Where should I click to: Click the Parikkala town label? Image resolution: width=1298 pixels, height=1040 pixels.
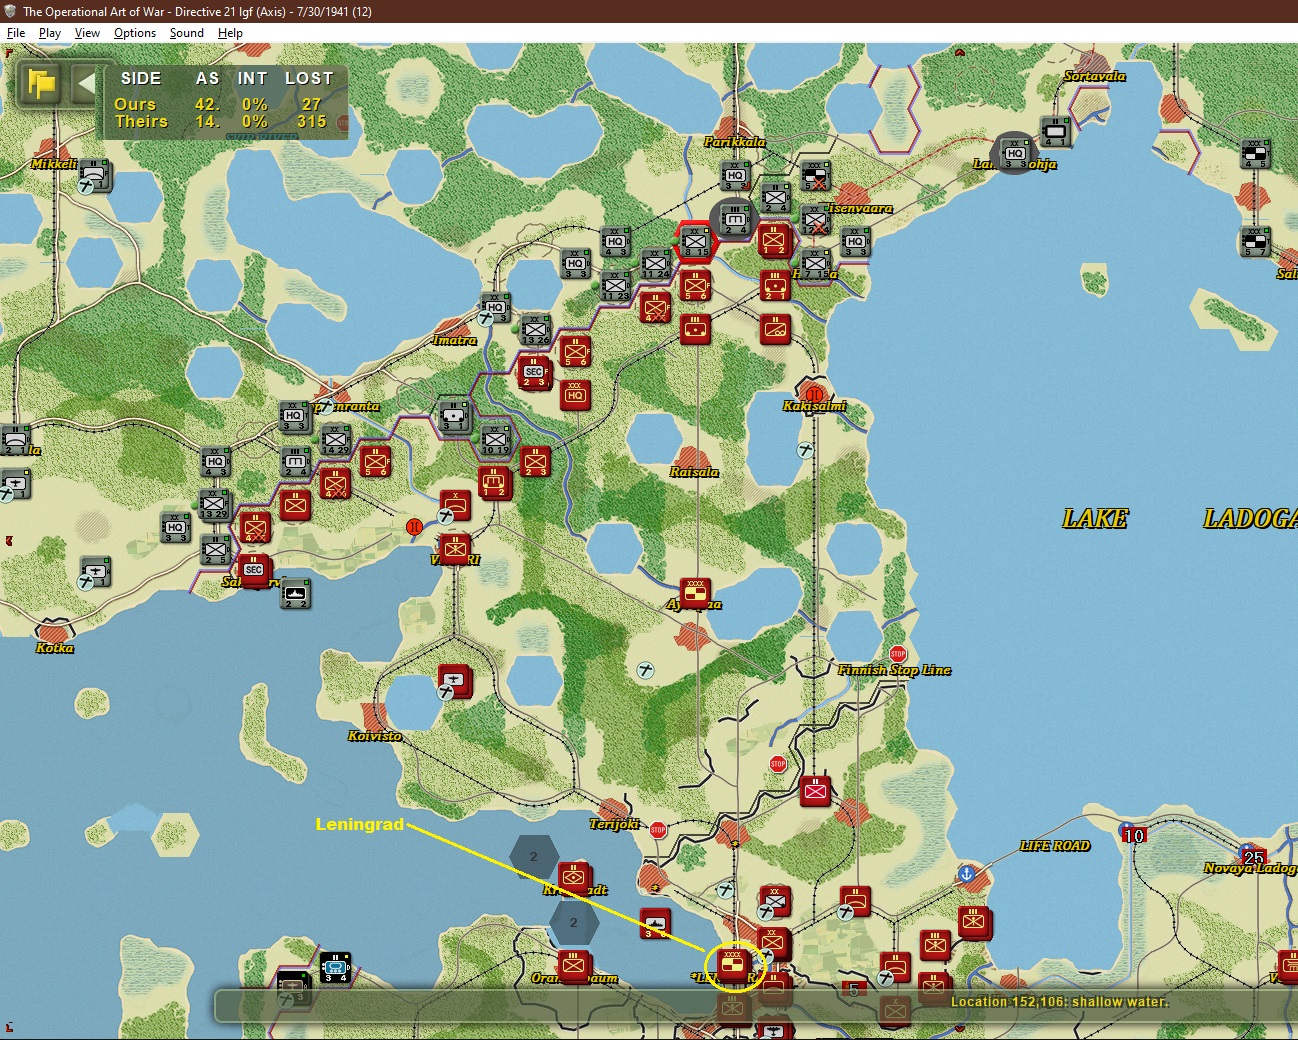(x=734, y=141)
